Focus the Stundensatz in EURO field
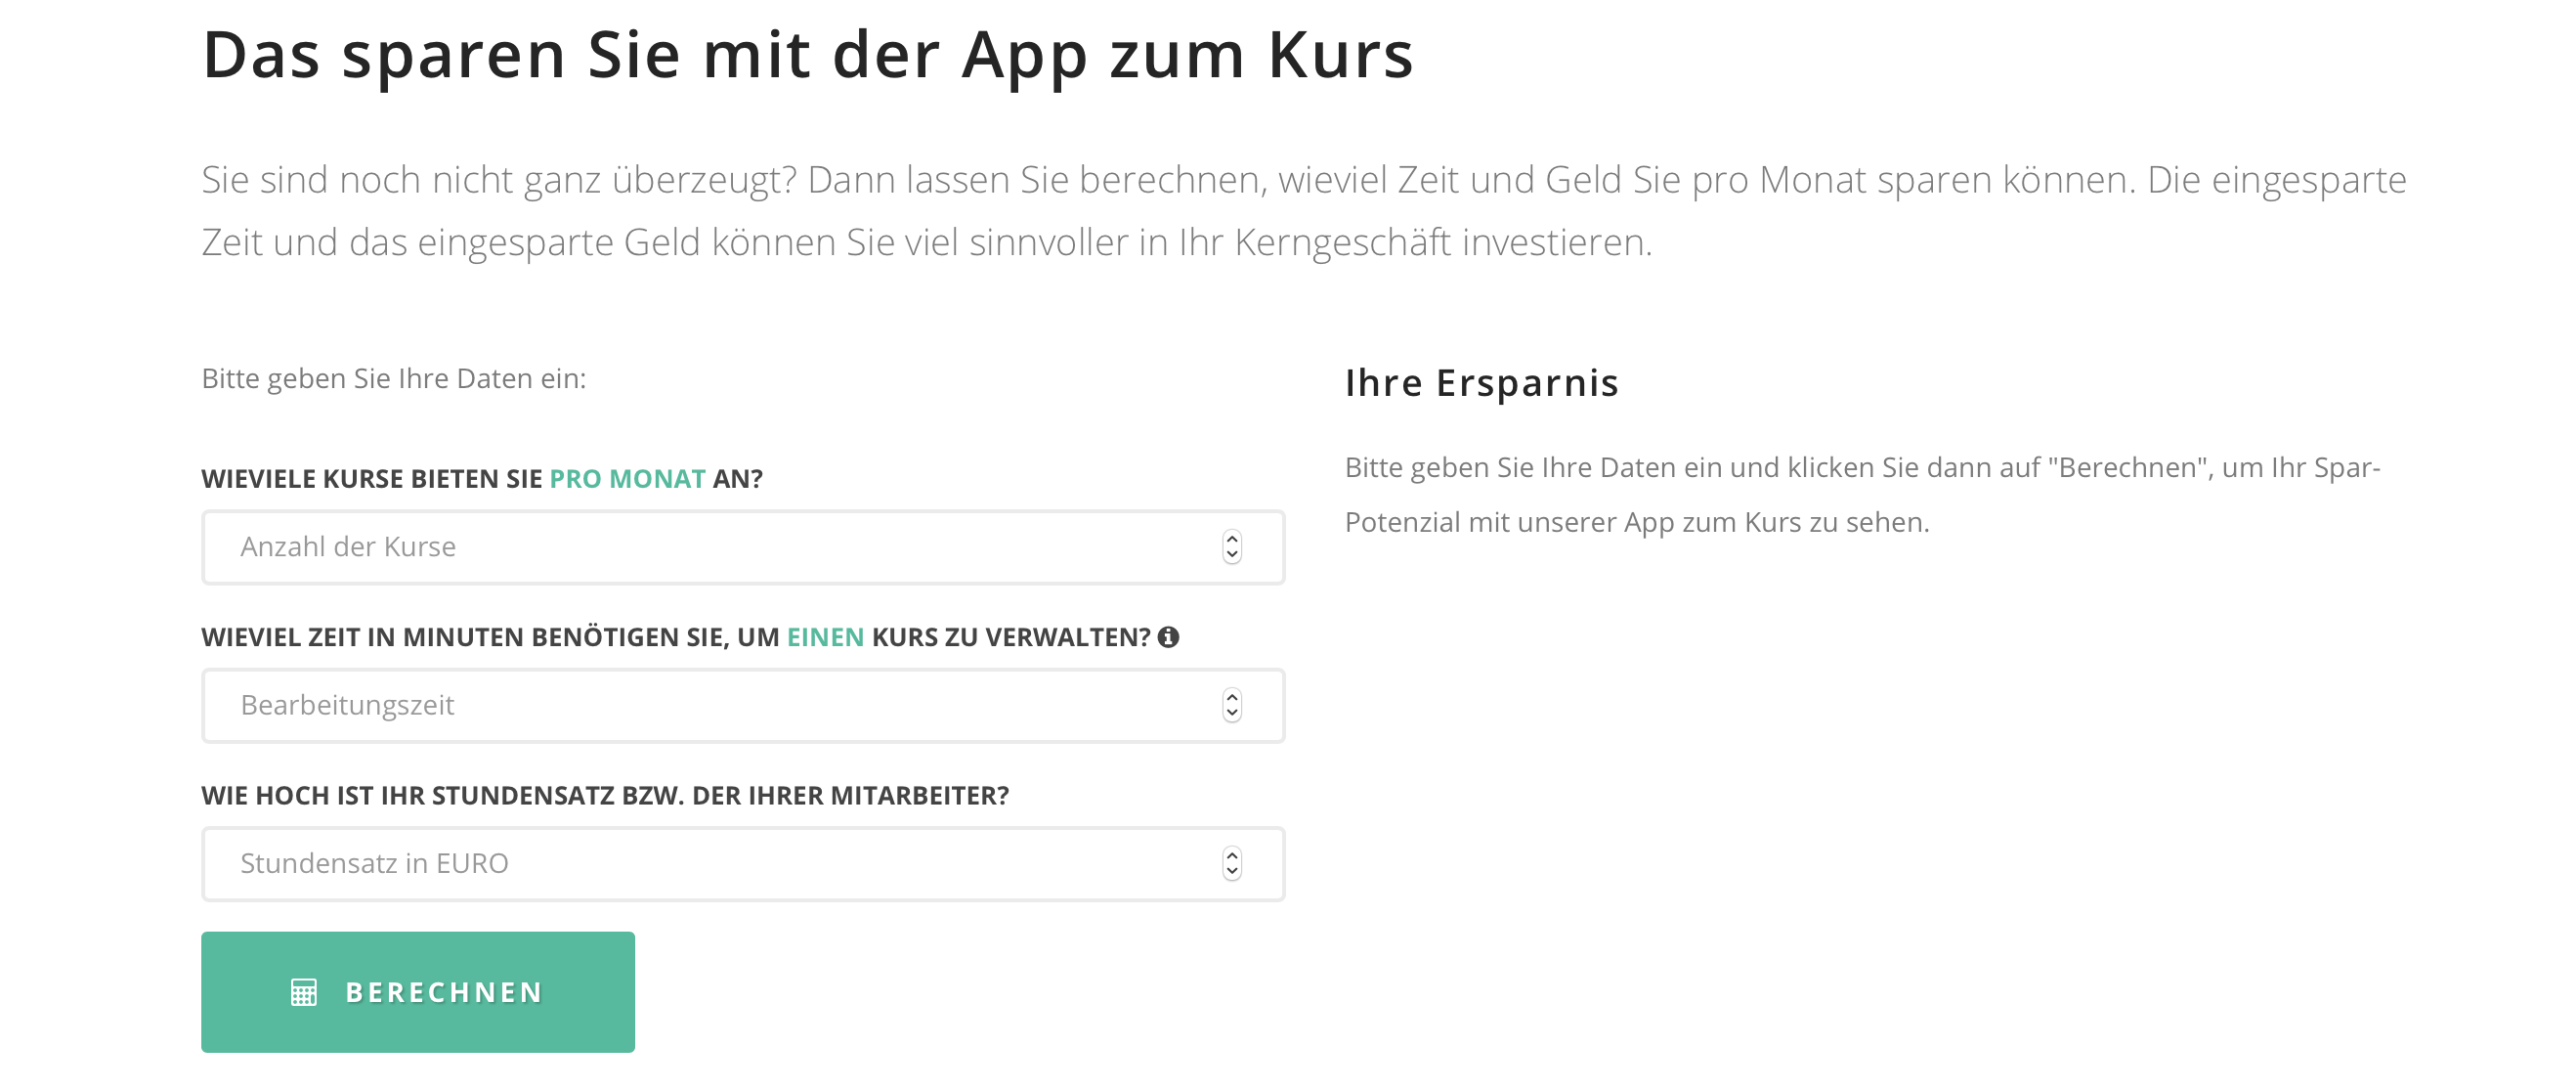 click(743, 863)
